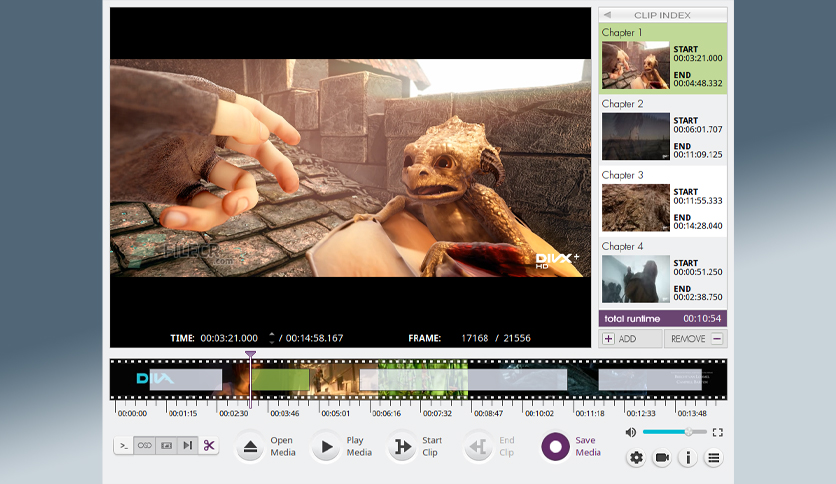The width and height of the screenshot is (836, 484).
Task: Select Chapter 4 thumbnail in clip index
Action: click(636, 279)
